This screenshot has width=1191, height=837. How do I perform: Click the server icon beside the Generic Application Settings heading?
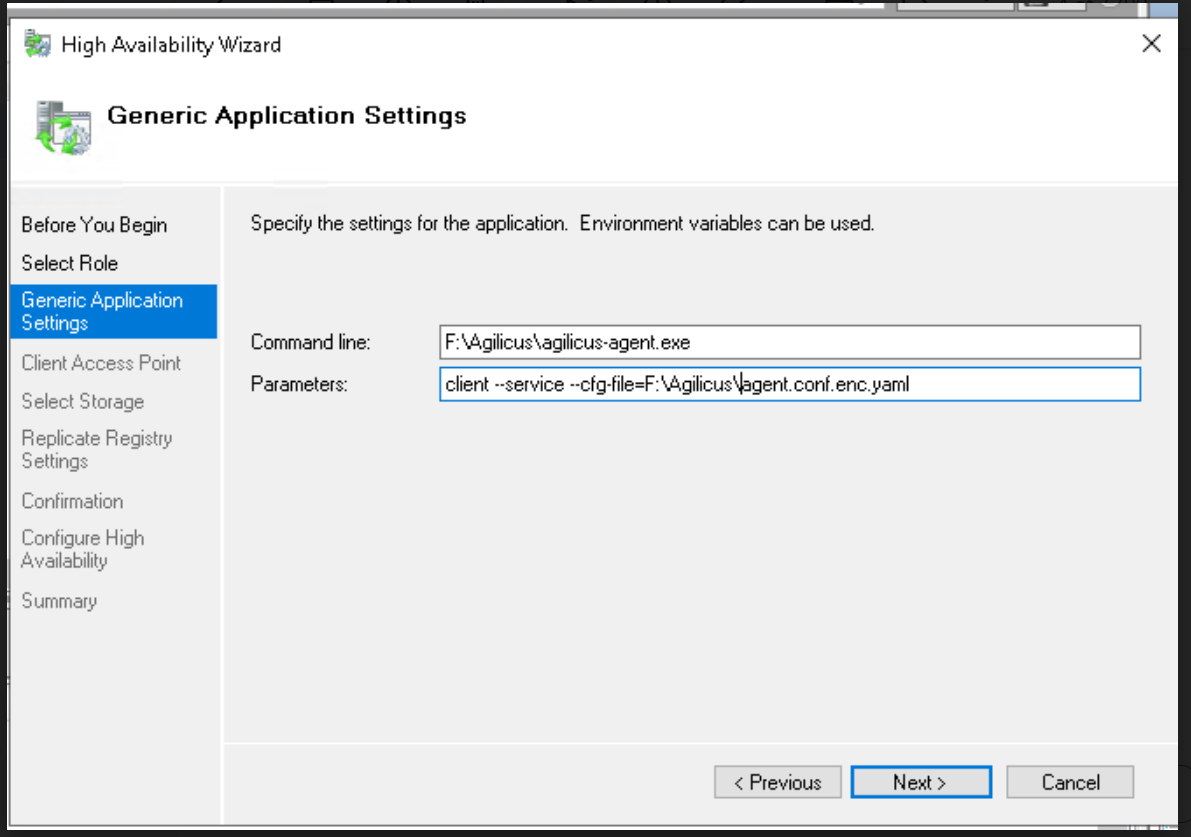click(x=62, y=126)
